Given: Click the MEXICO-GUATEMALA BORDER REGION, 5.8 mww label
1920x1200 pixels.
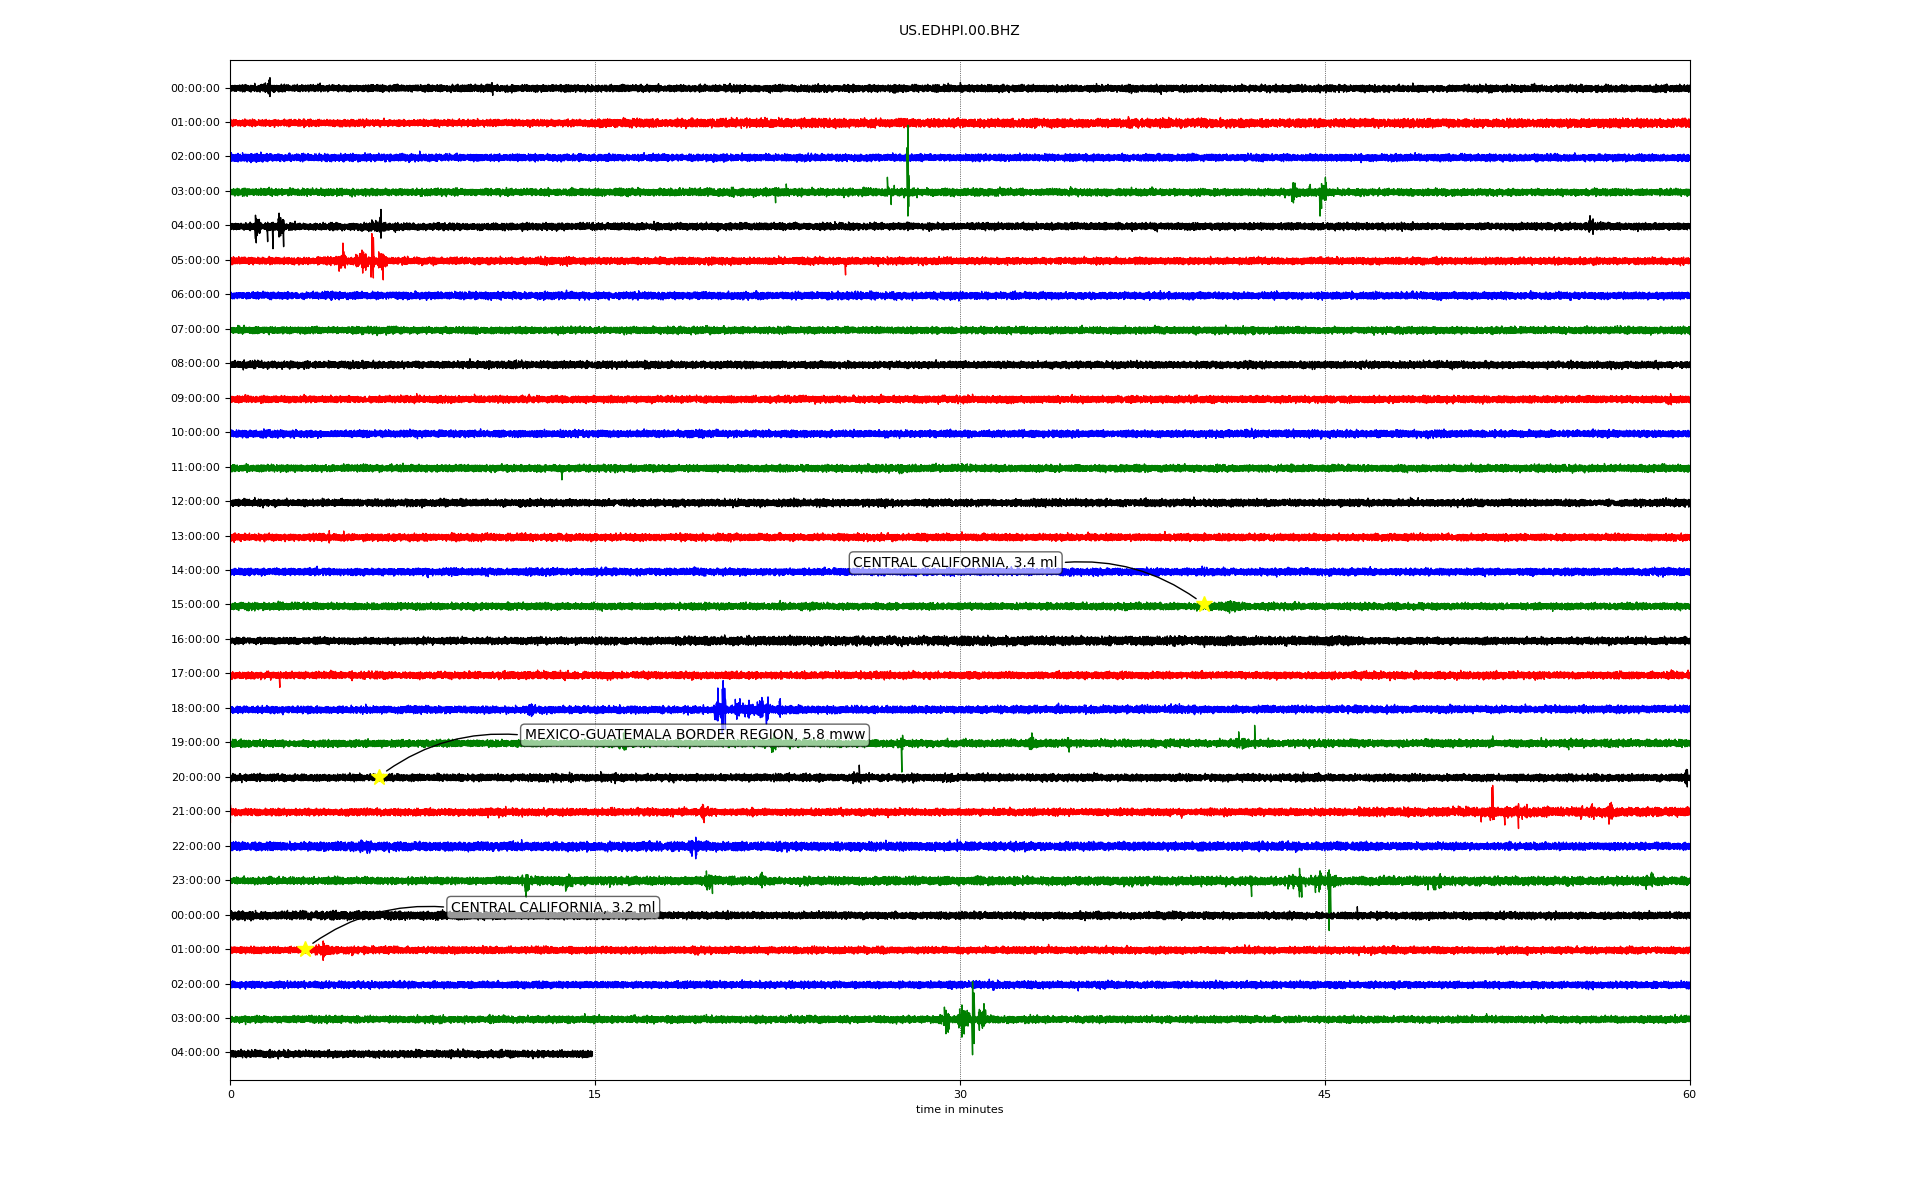Looking at the screenshot, I should (x=694, y=735).
